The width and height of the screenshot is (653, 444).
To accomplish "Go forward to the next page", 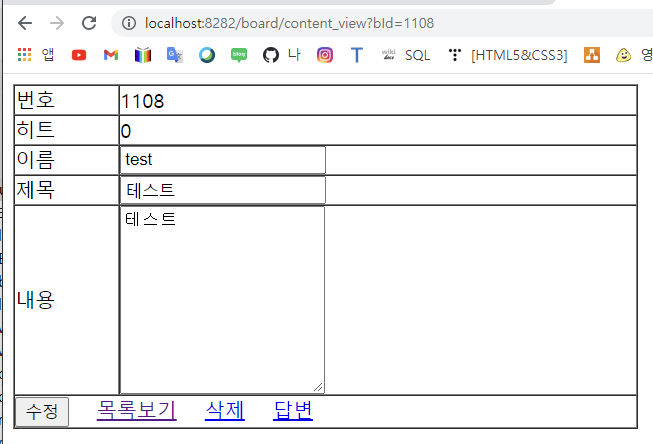I will [x=57, y=23].
